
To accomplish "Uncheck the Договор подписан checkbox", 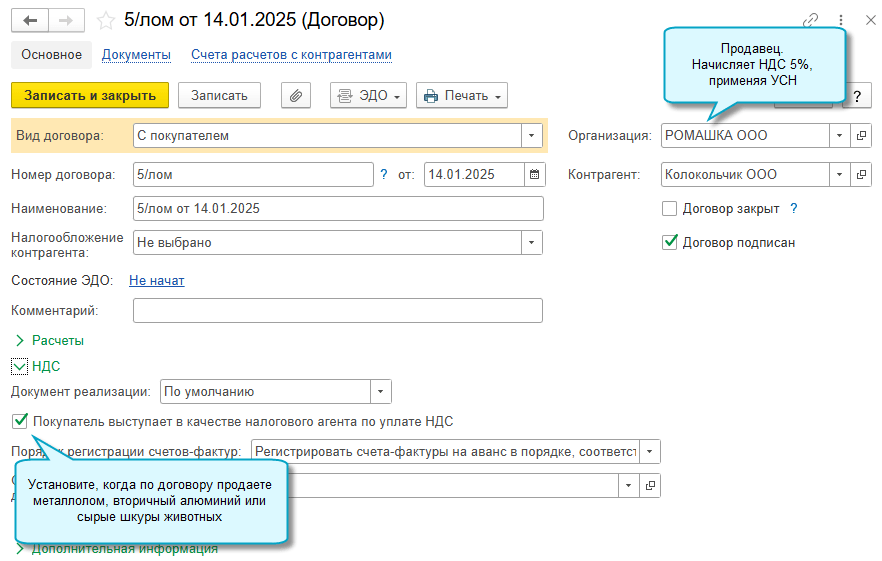I will (670, 242).
